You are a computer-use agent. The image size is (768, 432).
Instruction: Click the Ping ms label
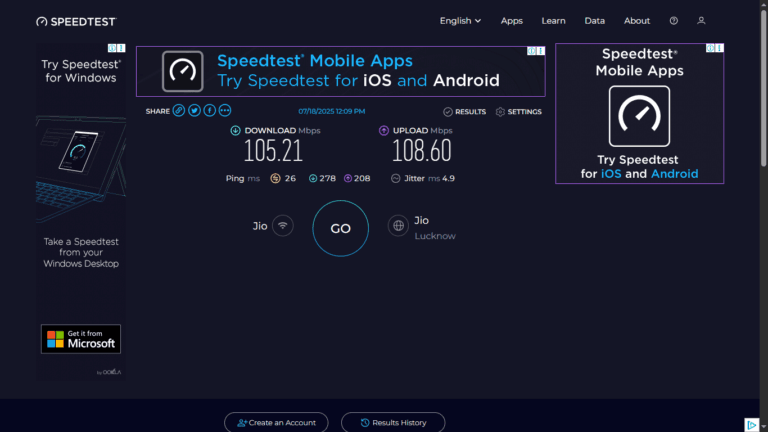point(242,178)
